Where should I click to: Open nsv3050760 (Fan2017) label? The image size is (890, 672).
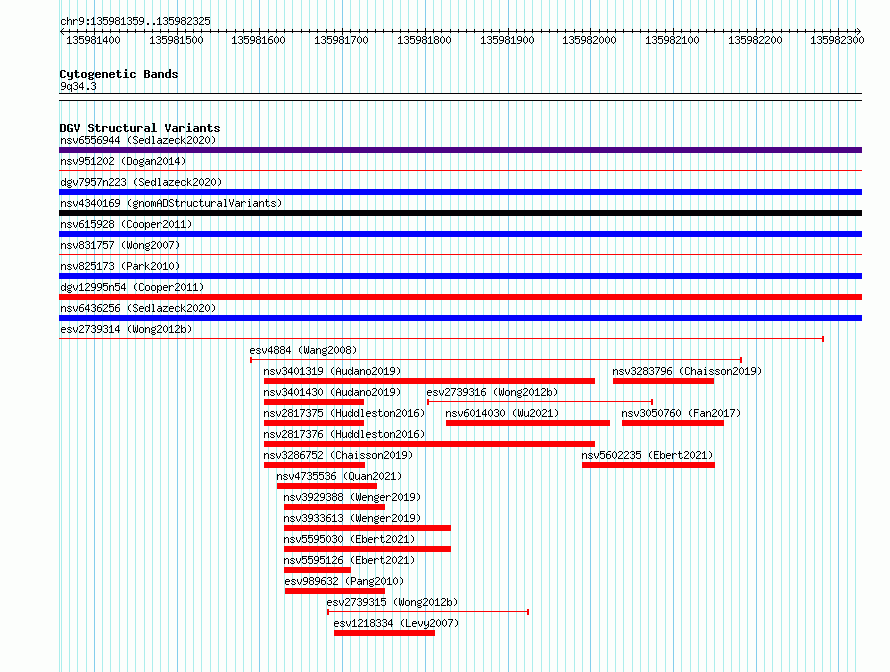pos(681,413)
